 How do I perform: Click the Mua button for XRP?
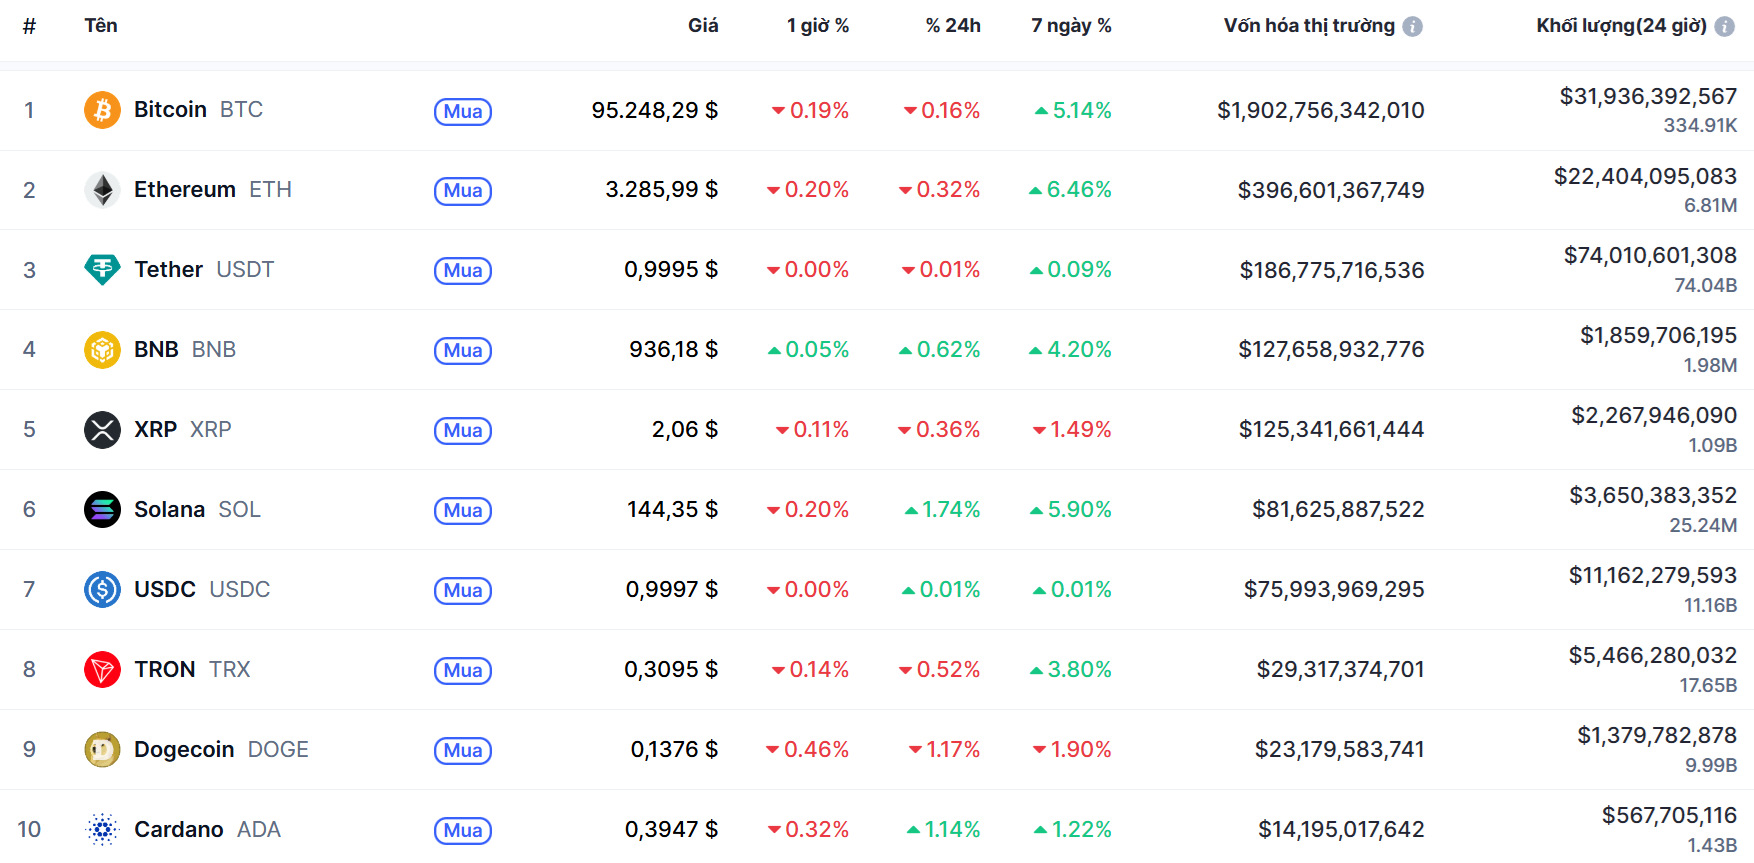[463, 431]
